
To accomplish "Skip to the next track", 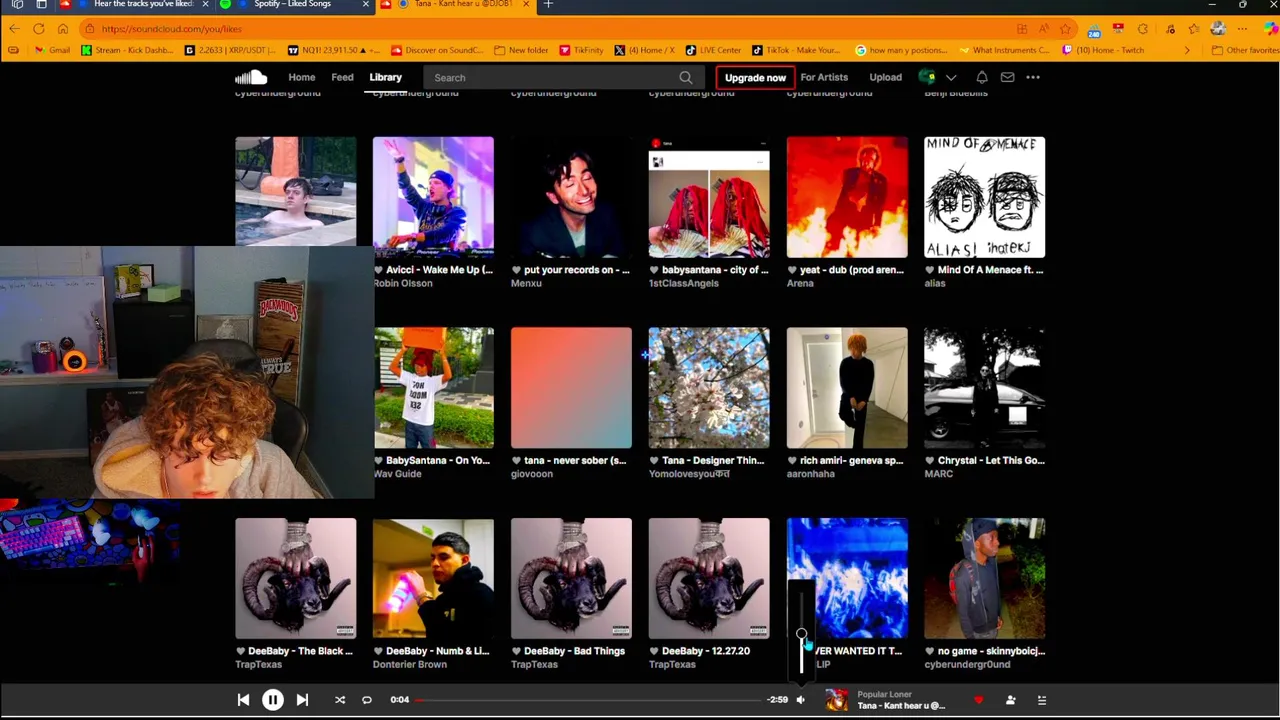I will [x=302, y=700].
